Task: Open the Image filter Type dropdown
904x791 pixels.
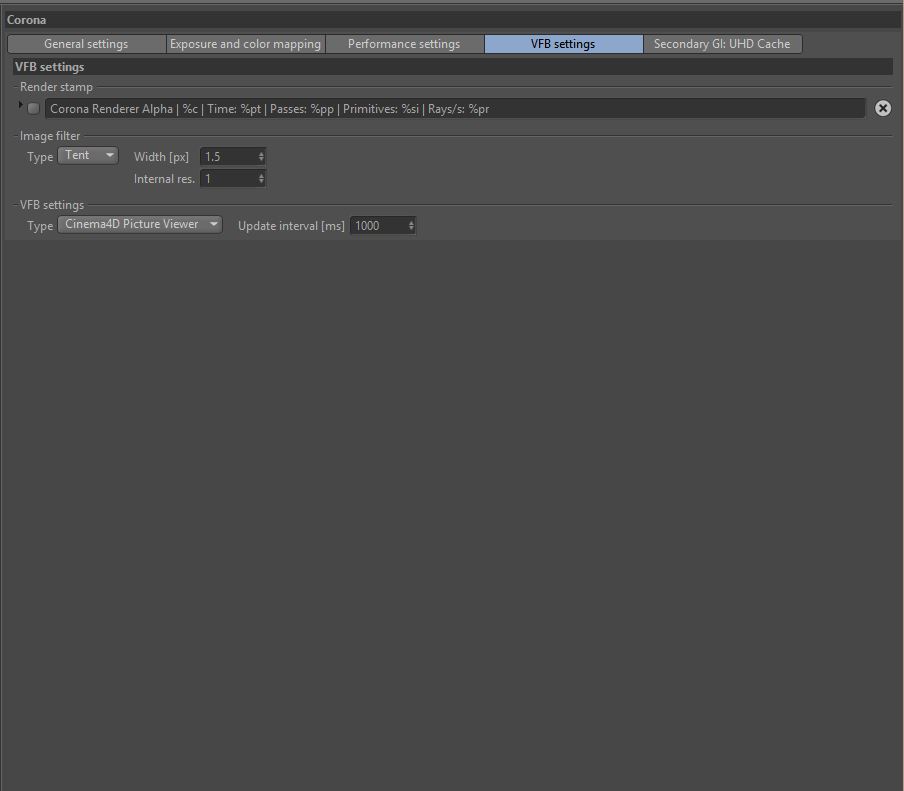Action: pyautogui.click(x=88, y=156)
